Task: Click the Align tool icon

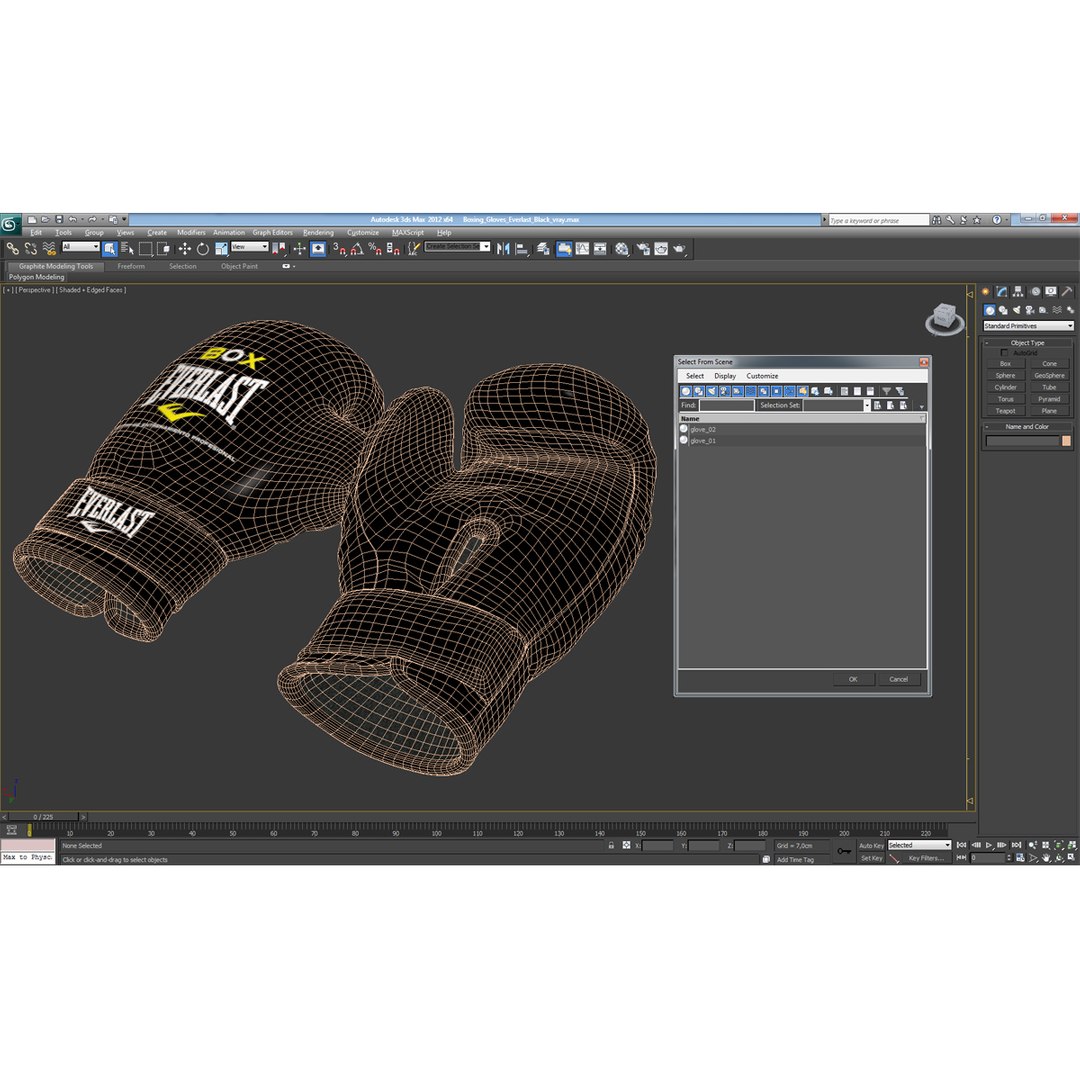Action: click(x=522, y=249)
